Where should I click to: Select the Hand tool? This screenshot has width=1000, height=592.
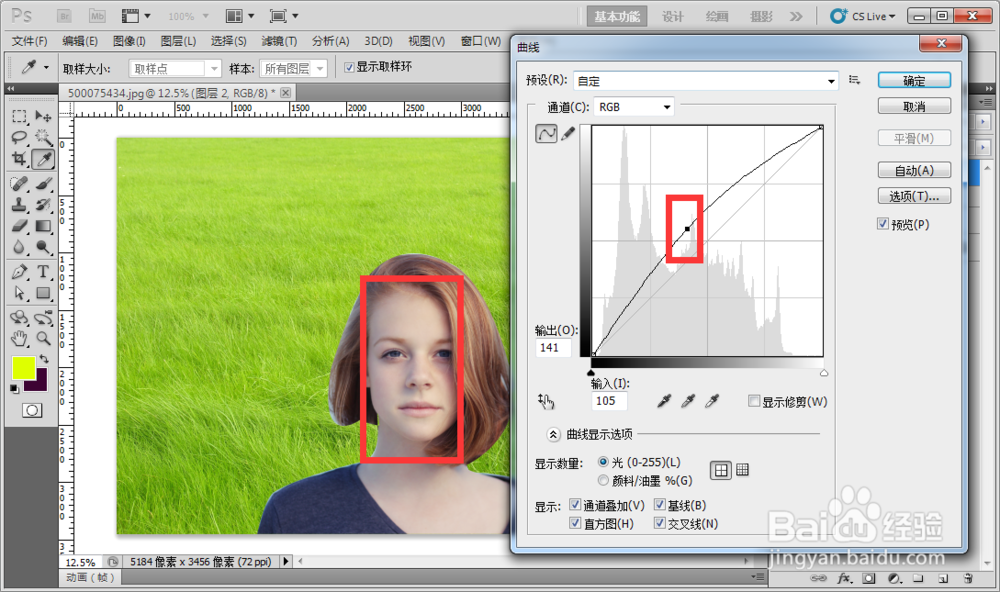coord(19,338)
